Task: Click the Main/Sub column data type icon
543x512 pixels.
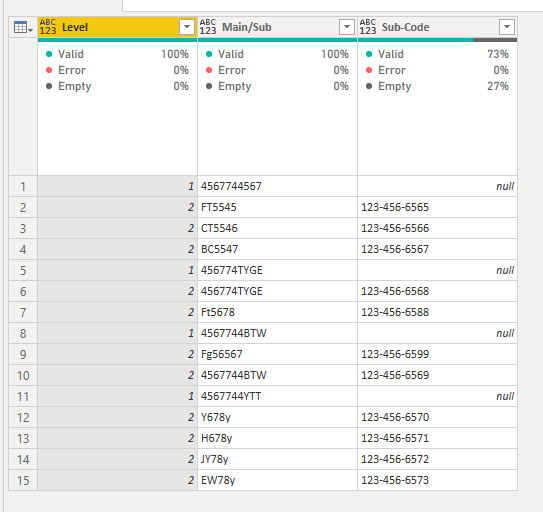Action: [207, 27]
